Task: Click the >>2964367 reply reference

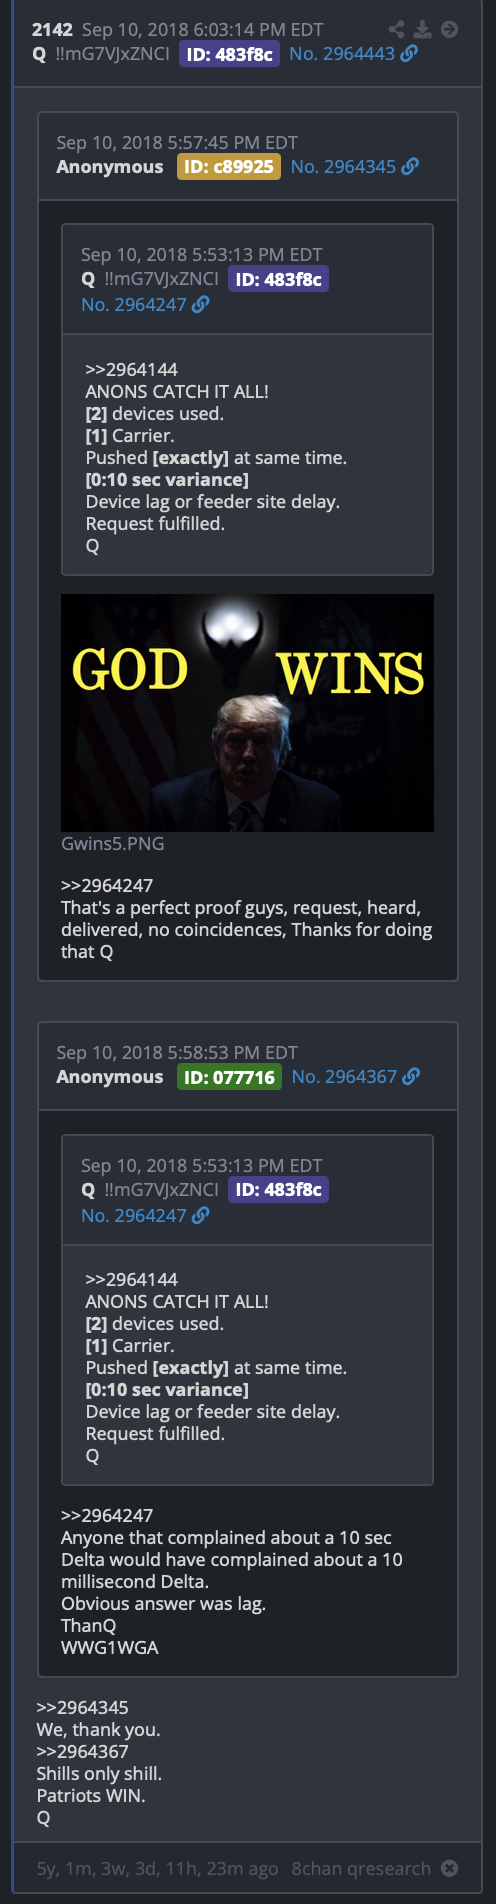Action: (82, 1751)
